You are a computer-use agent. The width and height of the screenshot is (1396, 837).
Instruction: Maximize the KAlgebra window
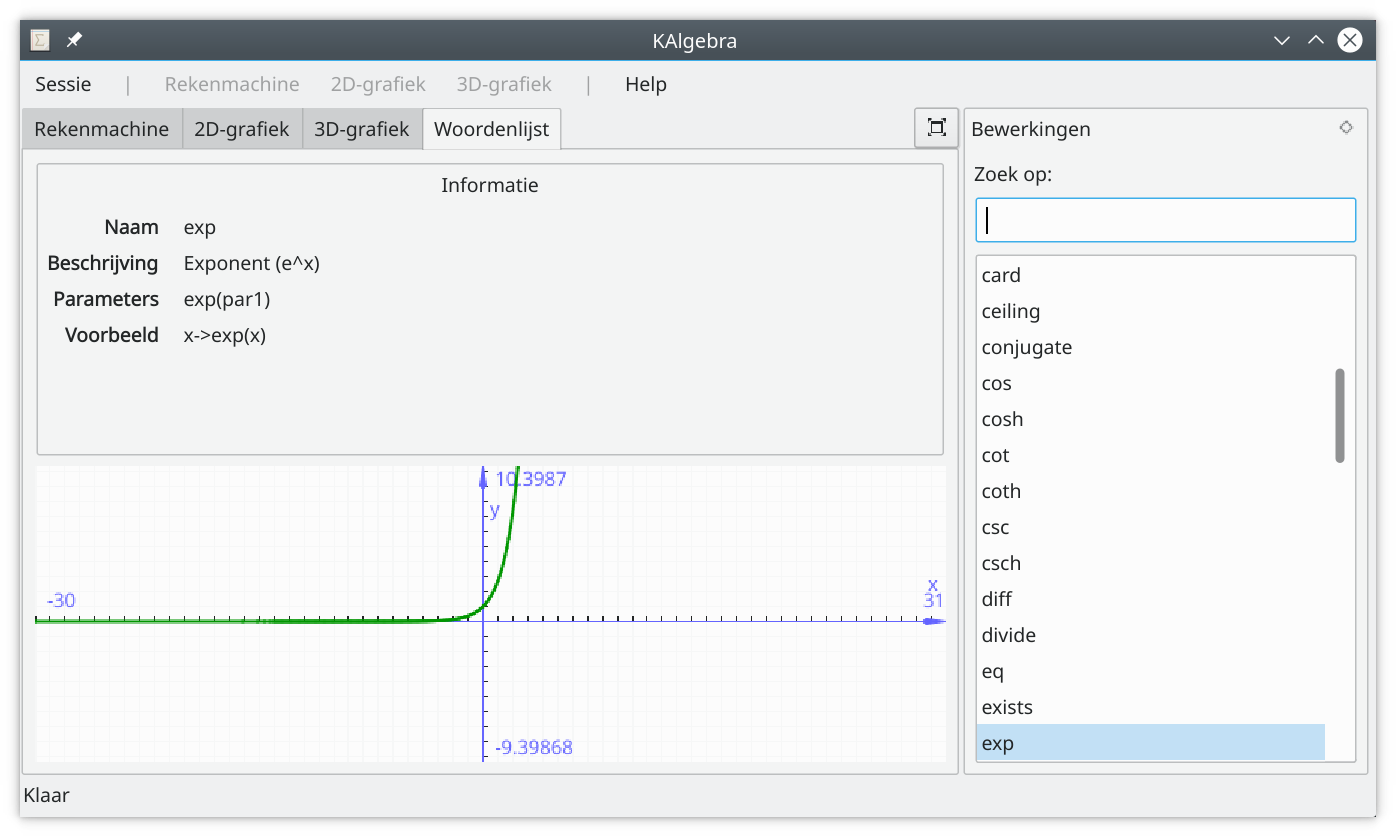(x=1316, y=41)
